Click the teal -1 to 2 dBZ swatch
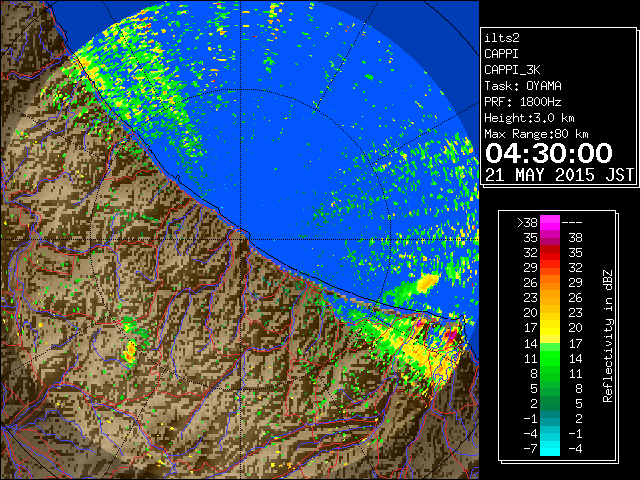 click(x=550, y=418)
